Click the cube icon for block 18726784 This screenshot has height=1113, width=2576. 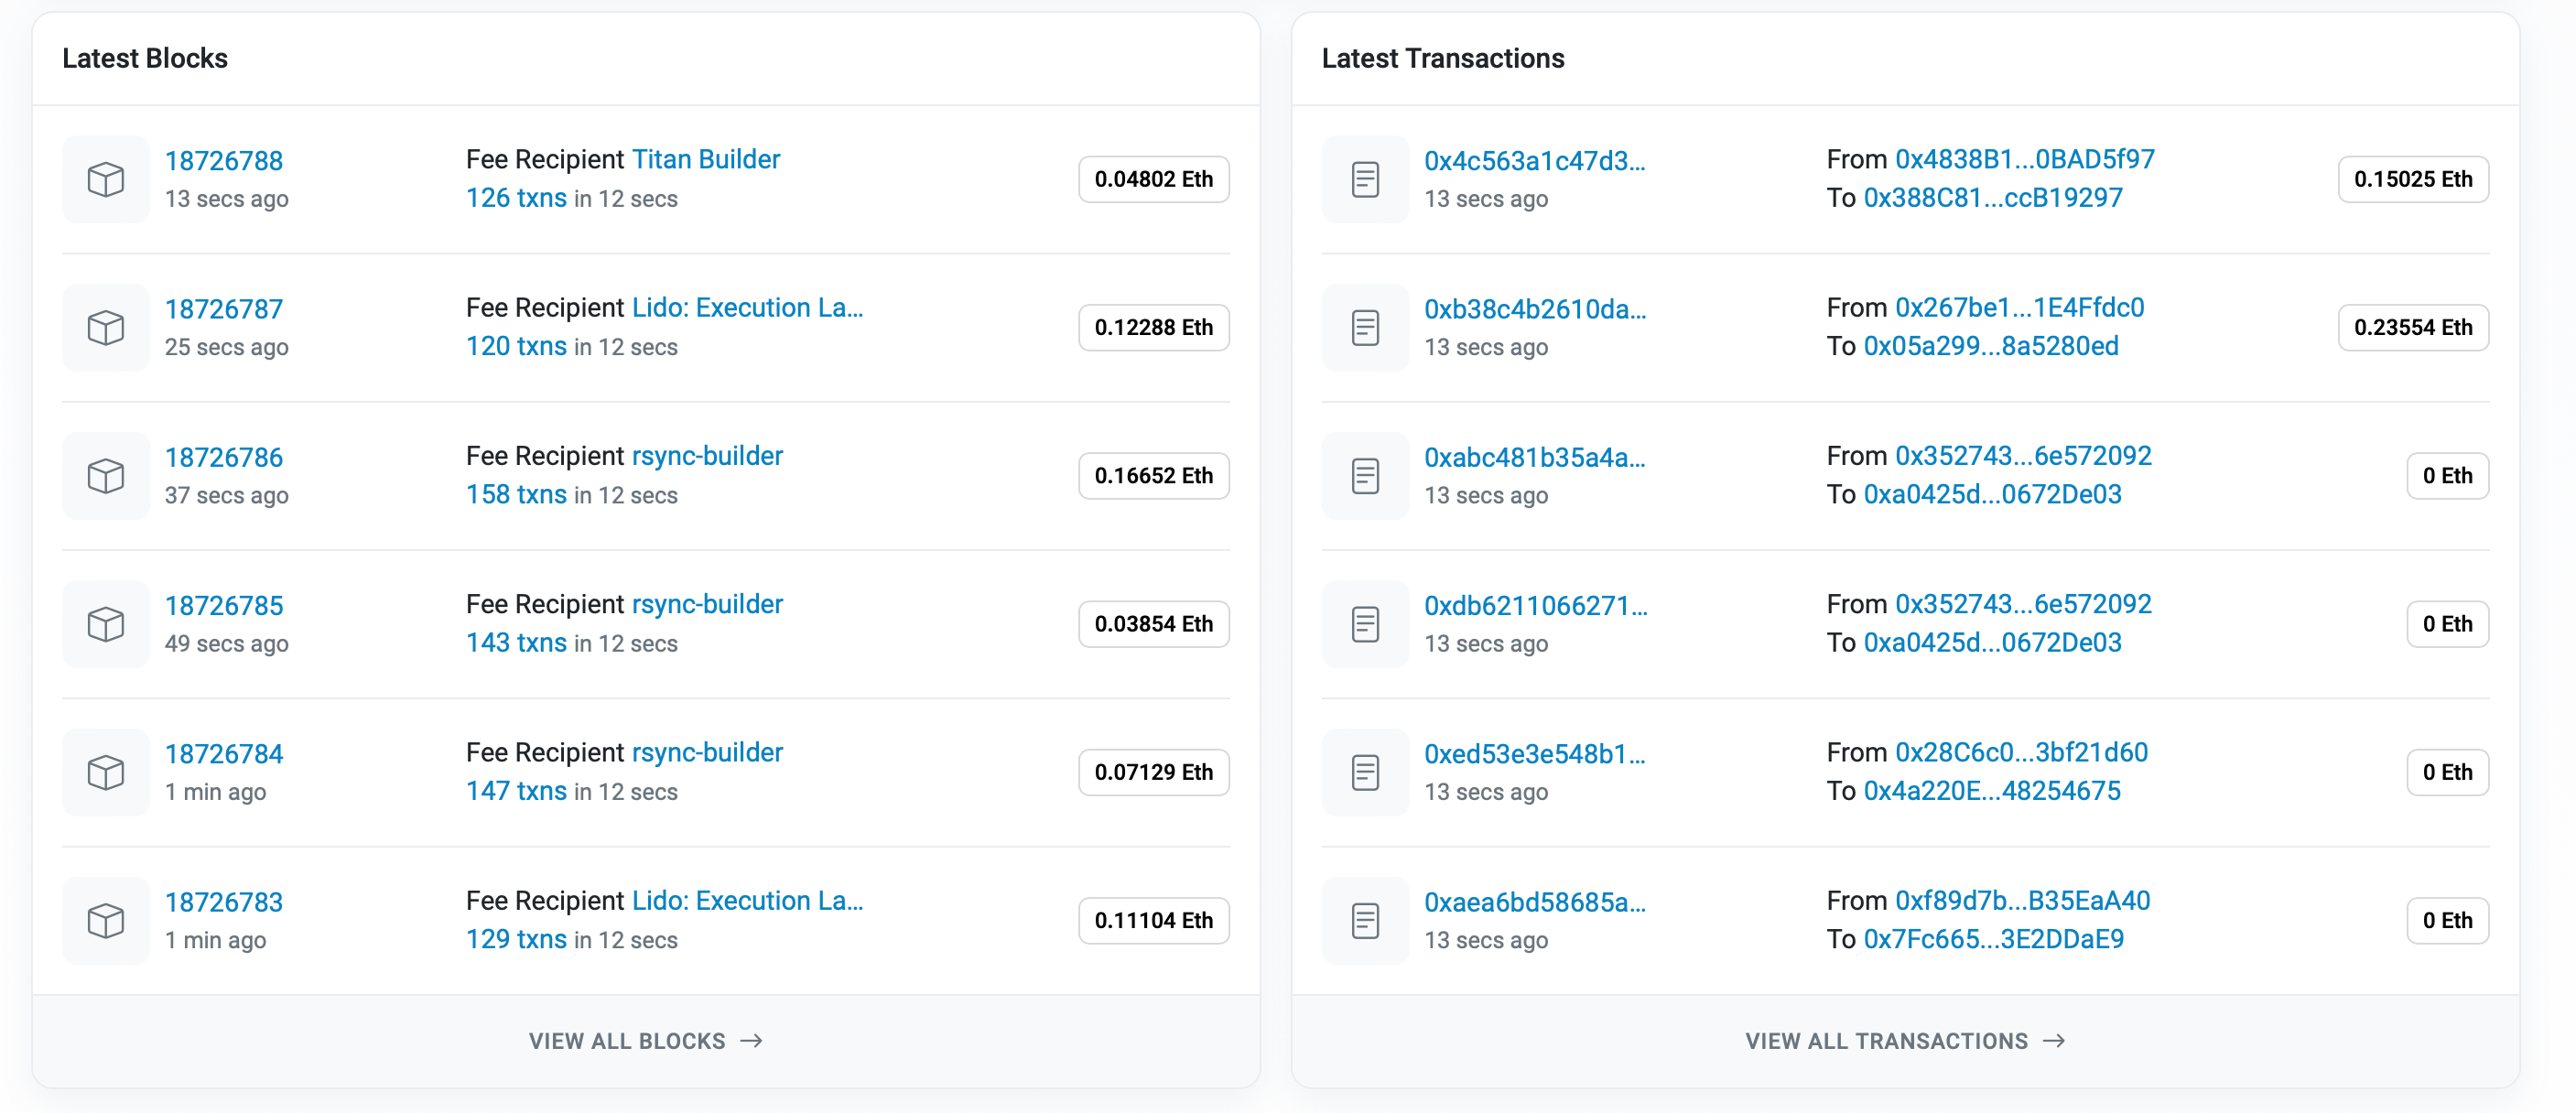coord(106,772)
